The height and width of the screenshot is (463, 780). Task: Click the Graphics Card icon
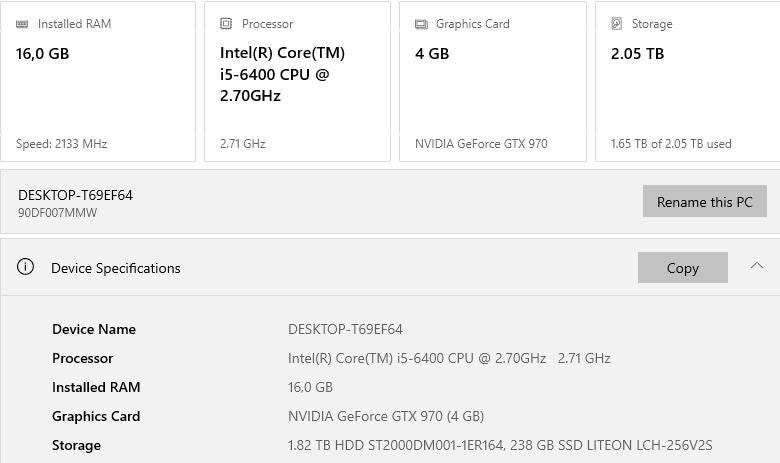click(x=421, y=24)
